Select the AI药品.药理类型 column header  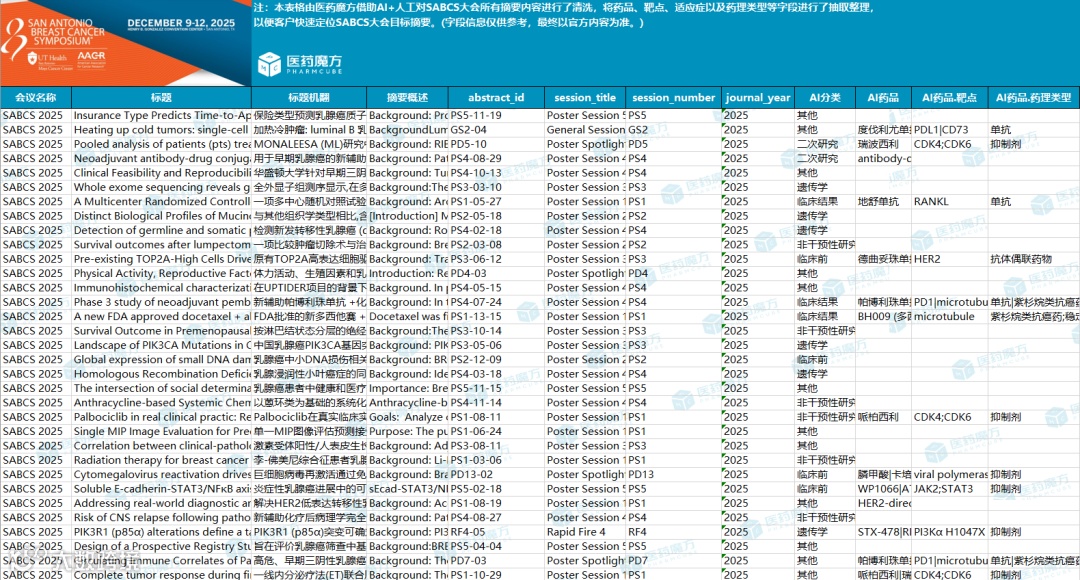tap(1033, 97)
